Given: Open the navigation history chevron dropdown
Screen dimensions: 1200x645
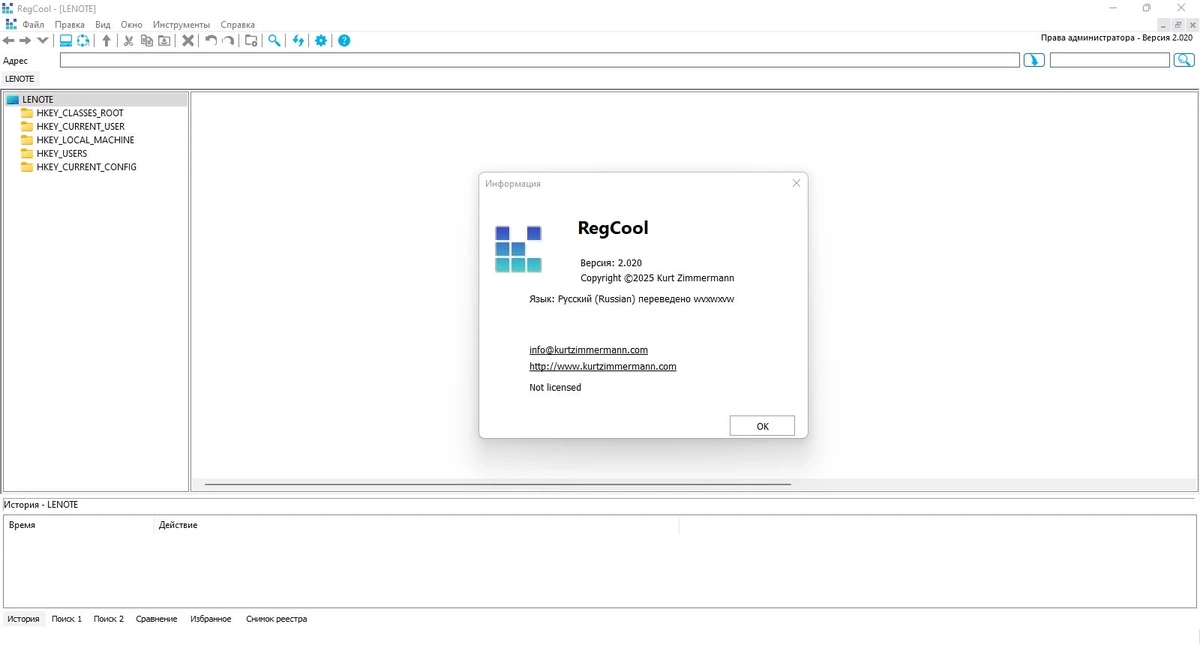Looking at the screenshot, I should [42, 41].
